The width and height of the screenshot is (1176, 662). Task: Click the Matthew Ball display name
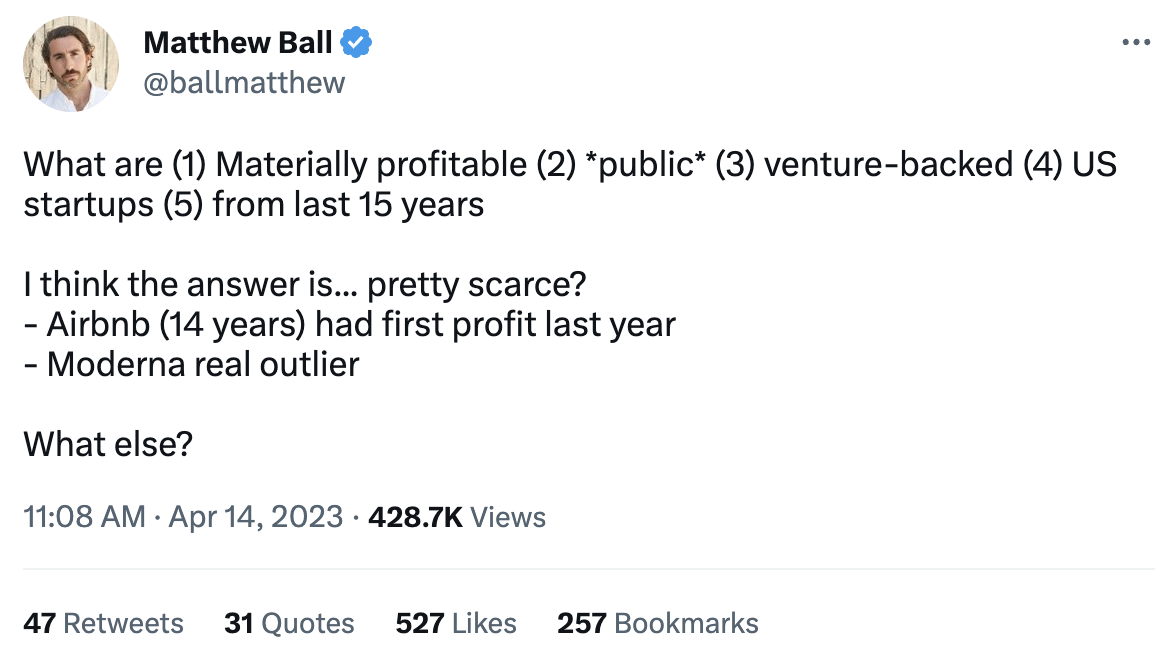point(238,43)
